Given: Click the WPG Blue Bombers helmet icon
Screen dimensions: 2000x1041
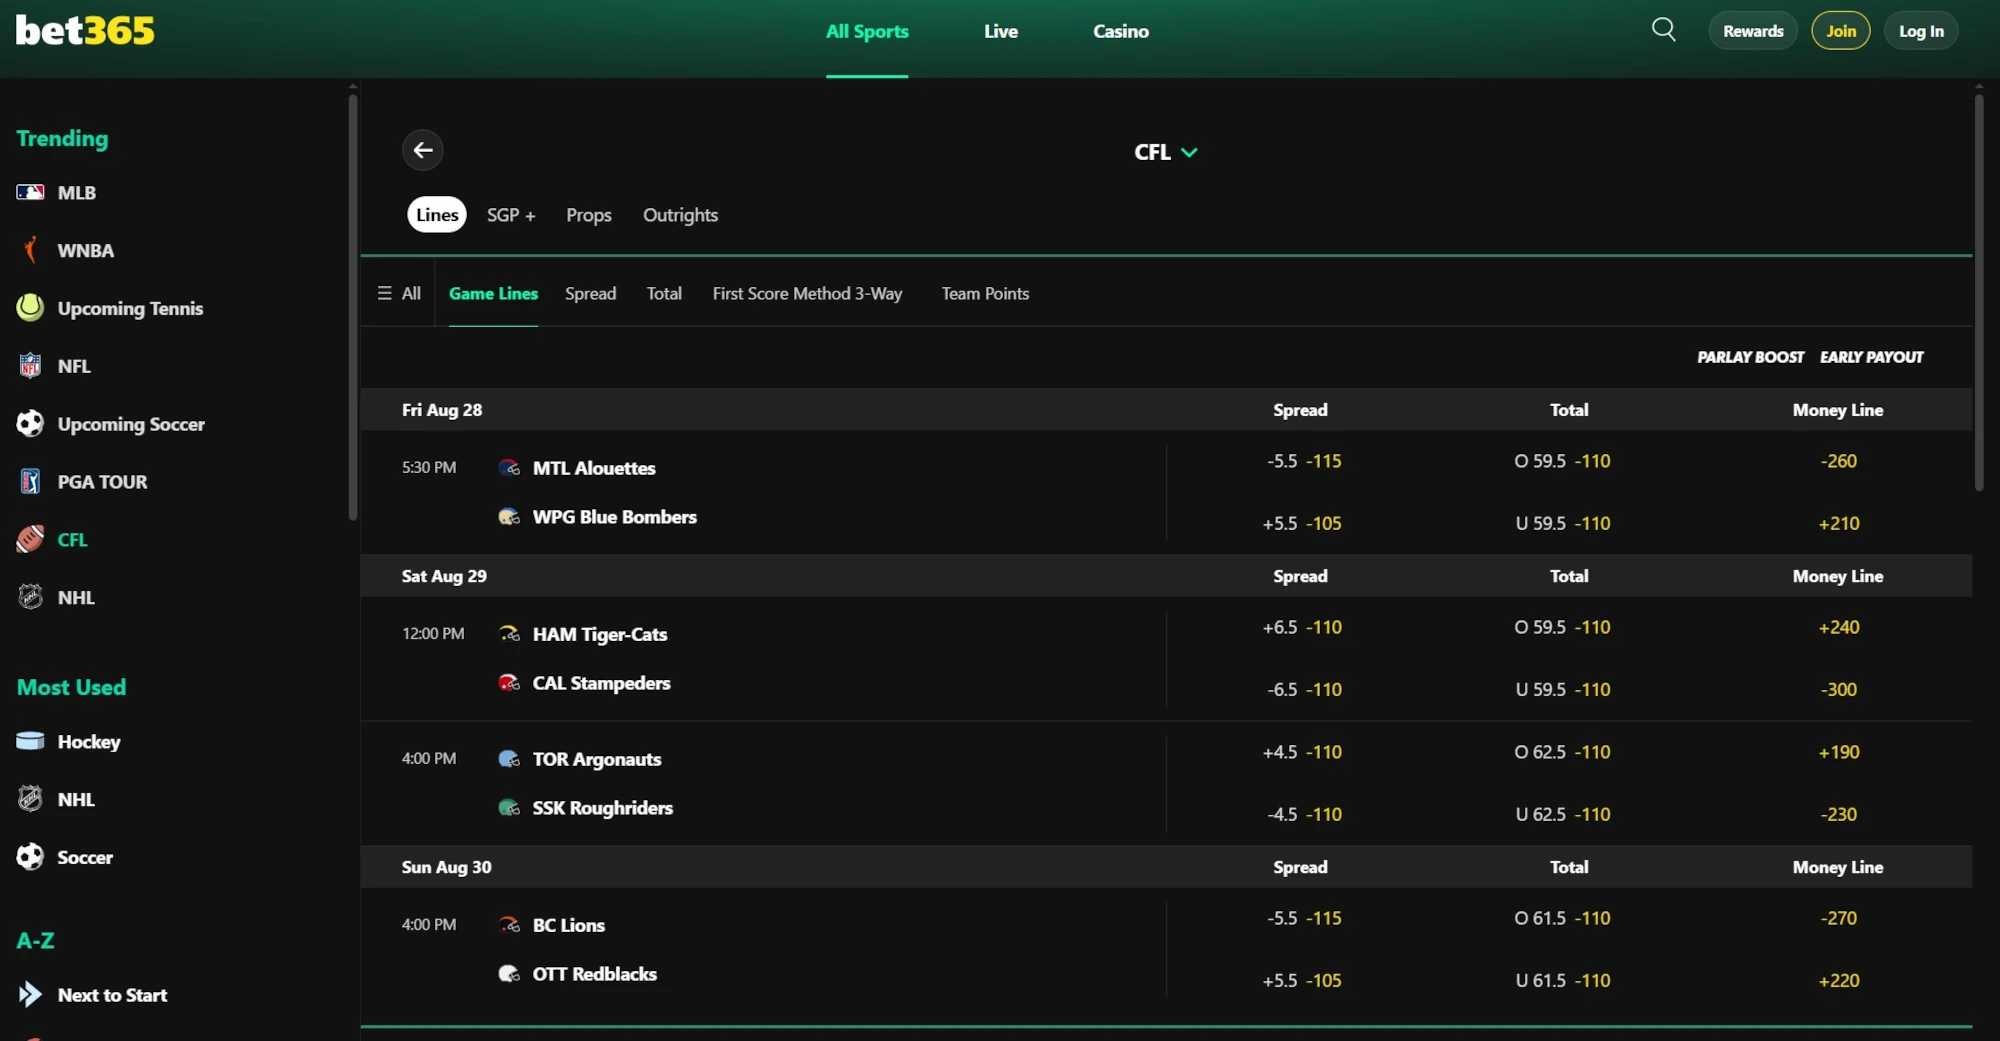Looking at the screenshot, I should [509, 517].
